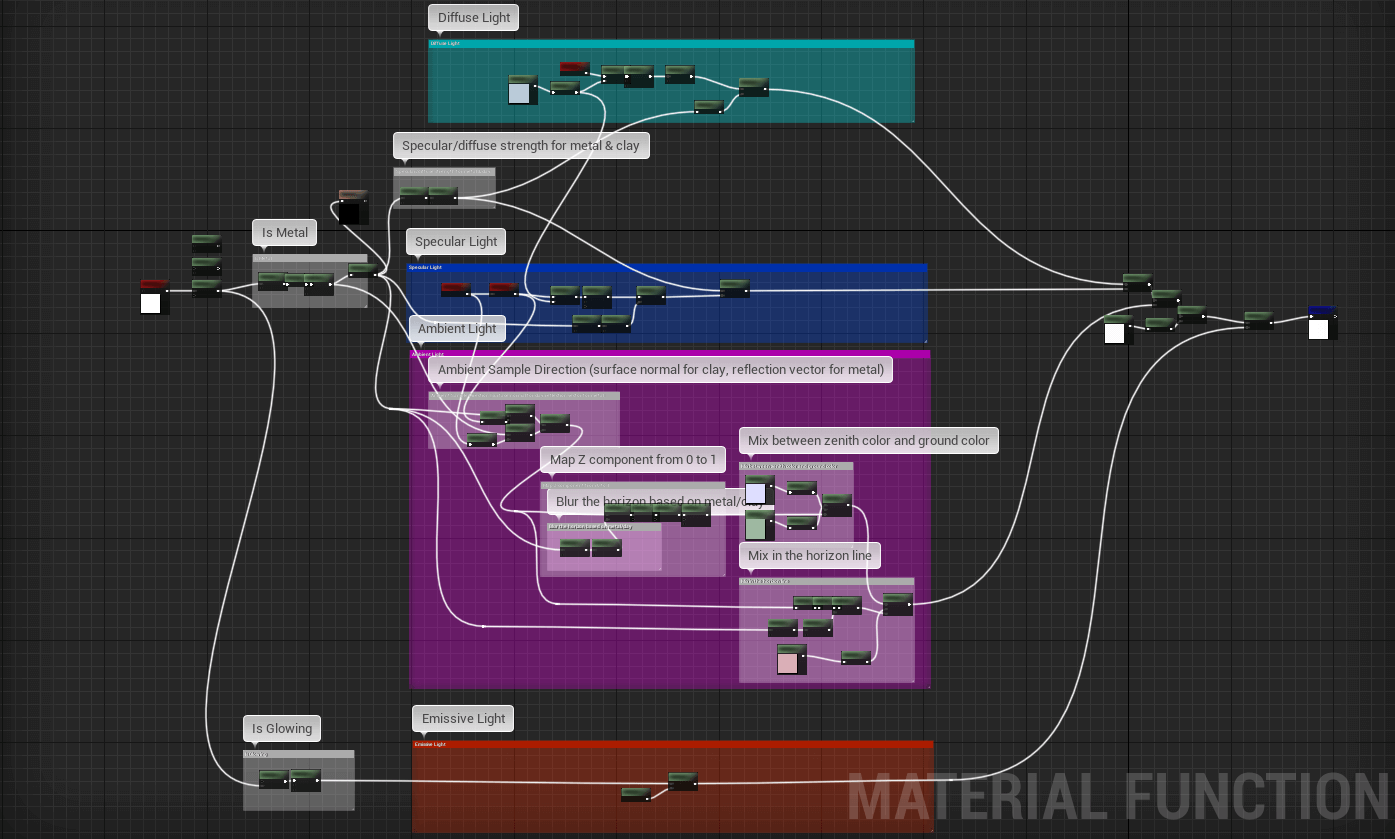1395x839 pixels.
Task: Click the Map Z component from 0 to 1 bubble
Action: (x=633, y=460)
